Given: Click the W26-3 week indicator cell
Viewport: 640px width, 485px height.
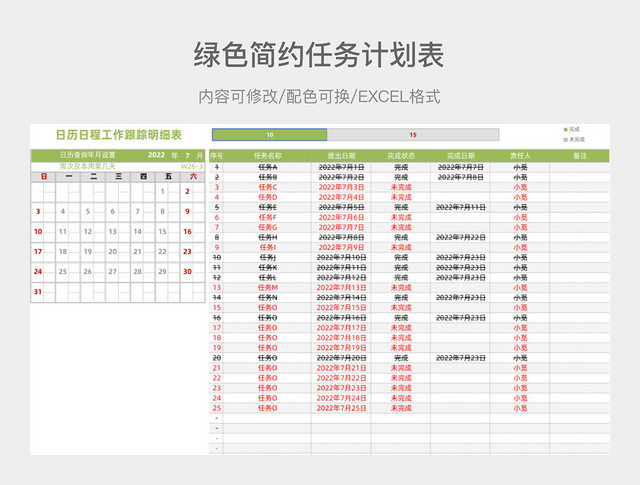Looking at the screenshot, I should point(191,167).
